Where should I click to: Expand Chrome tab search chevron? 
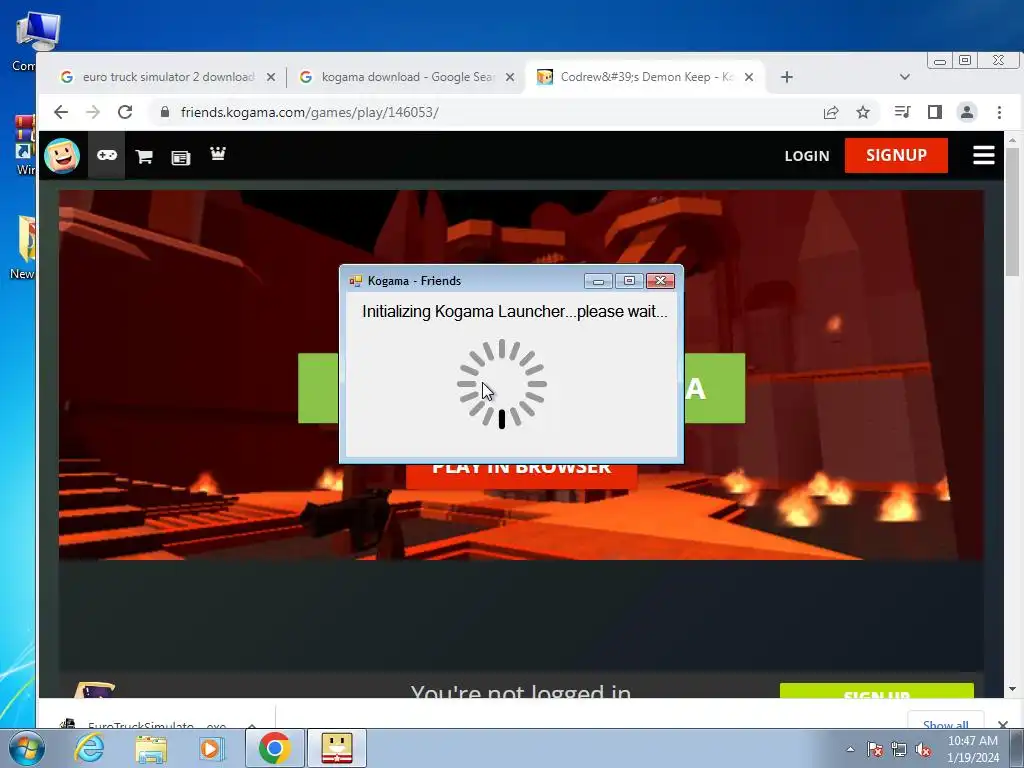pos(904,77)
